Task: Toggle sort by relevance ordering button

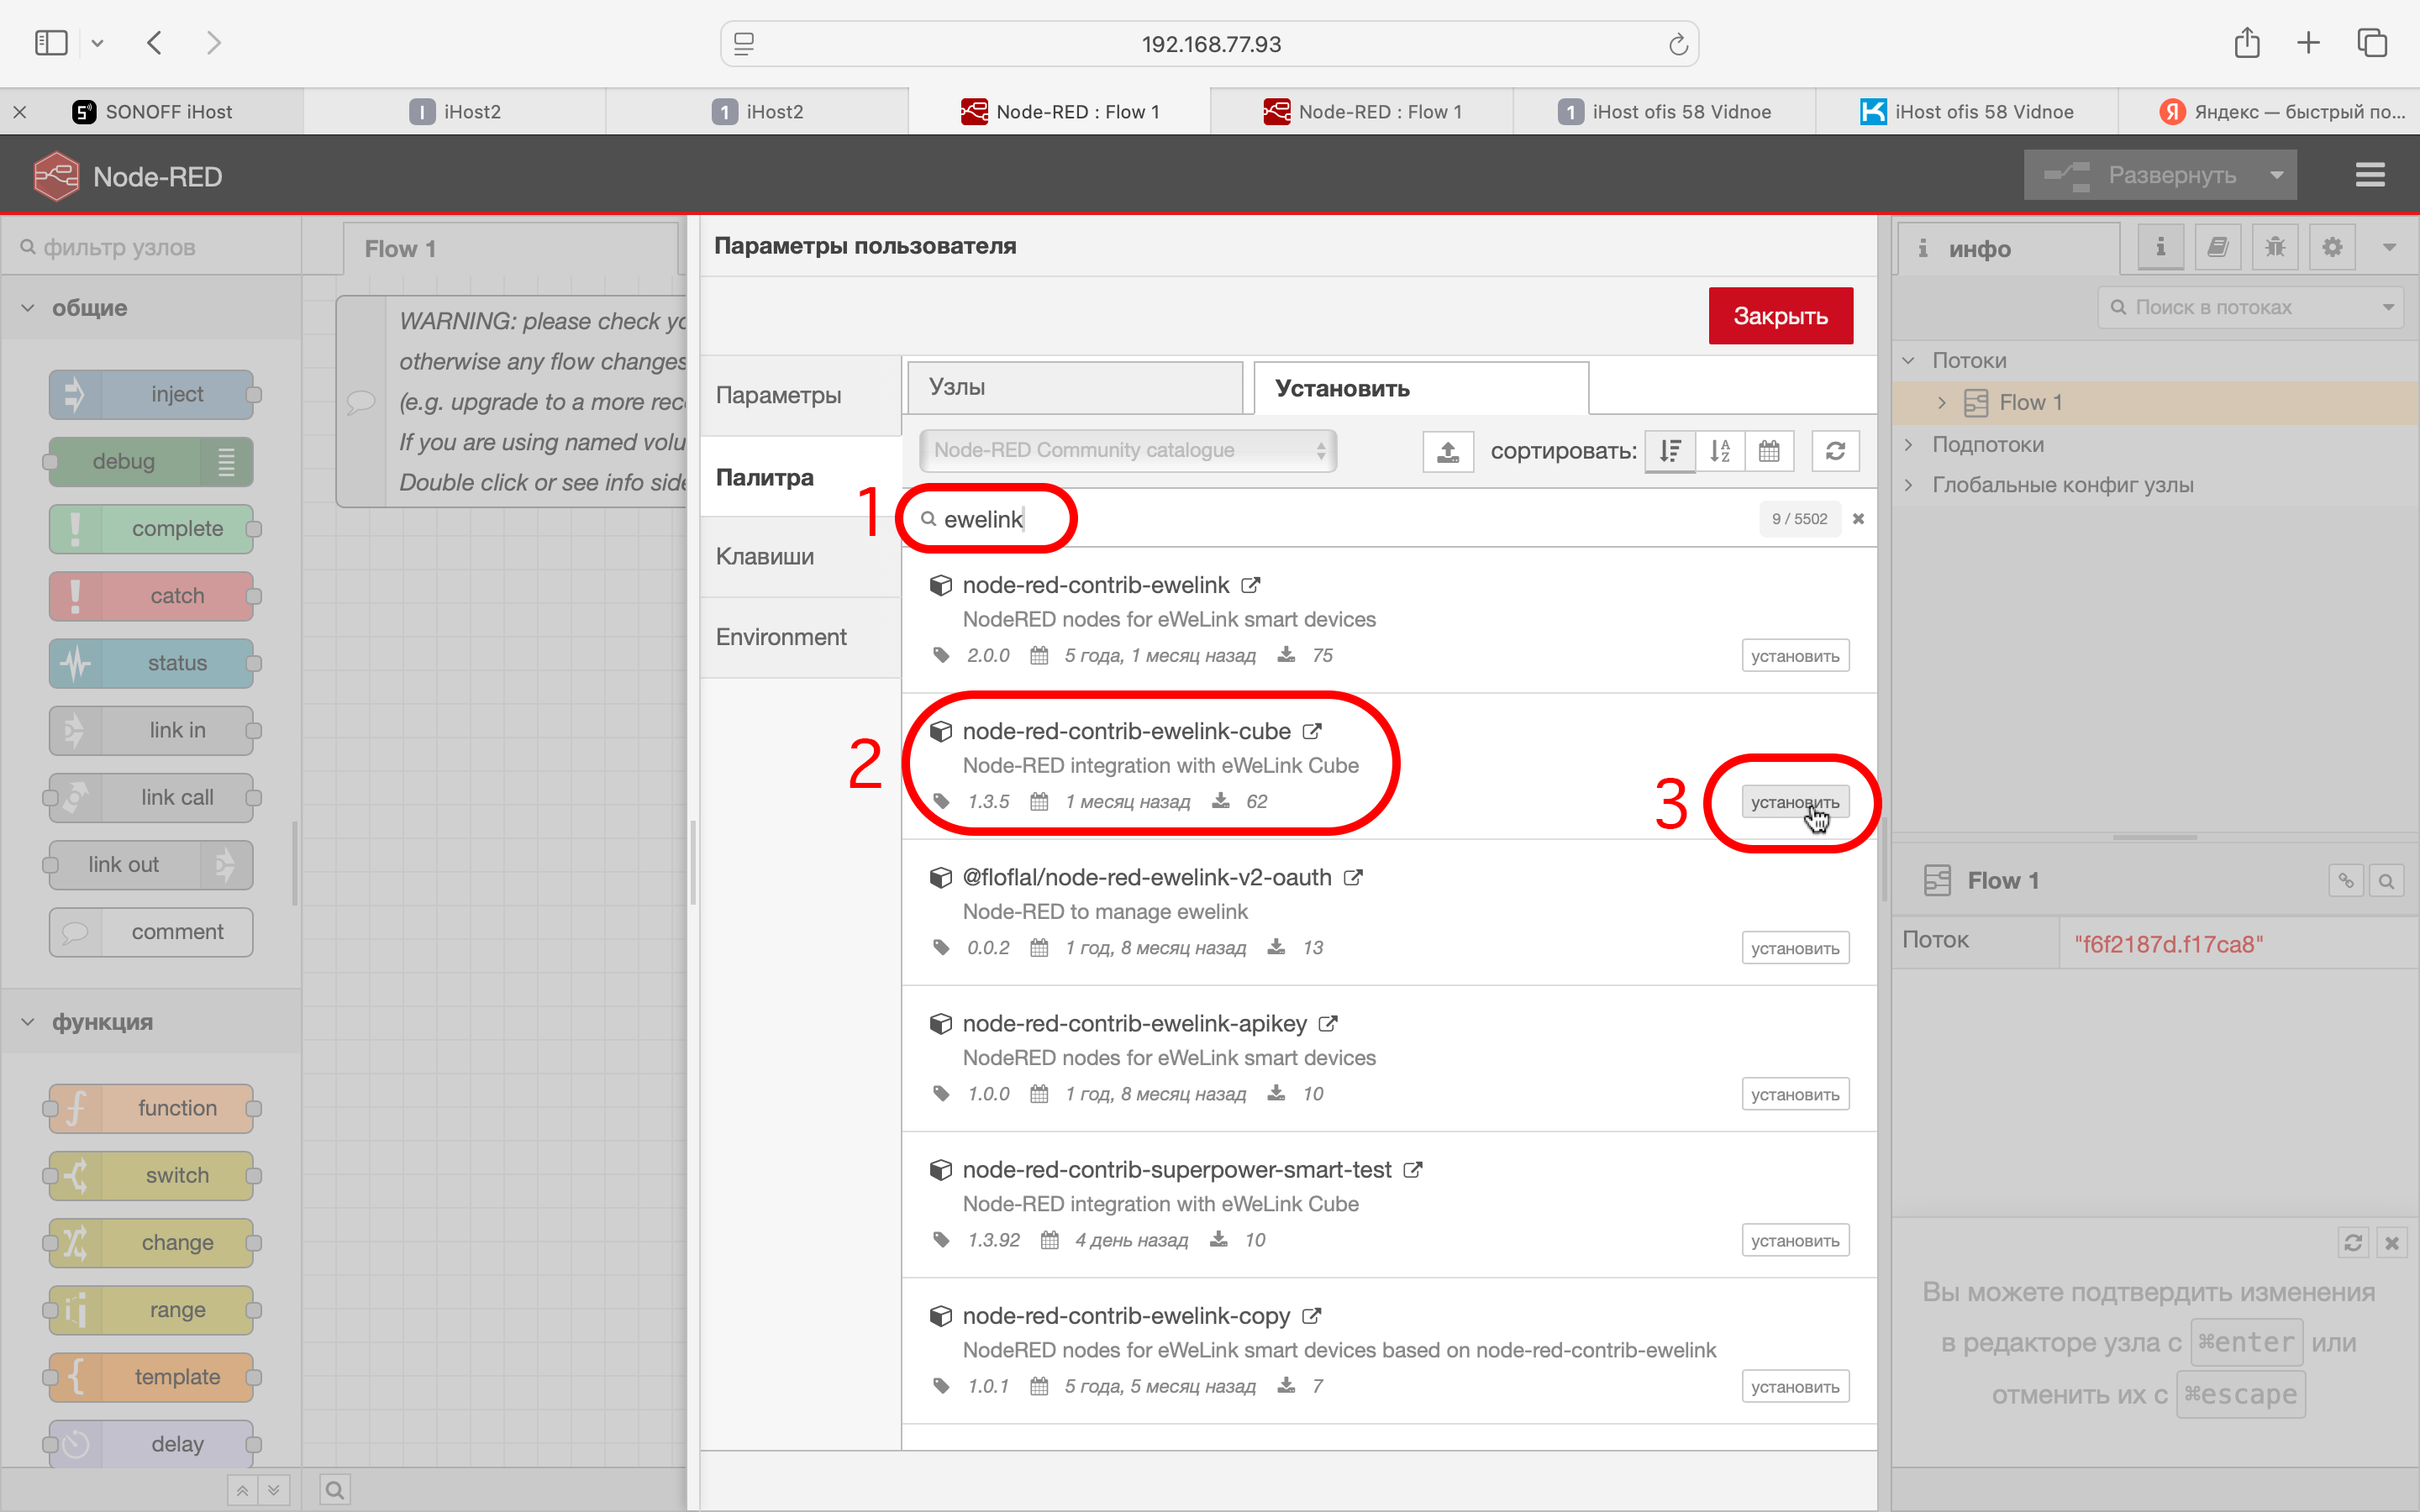Action: 1670,451
